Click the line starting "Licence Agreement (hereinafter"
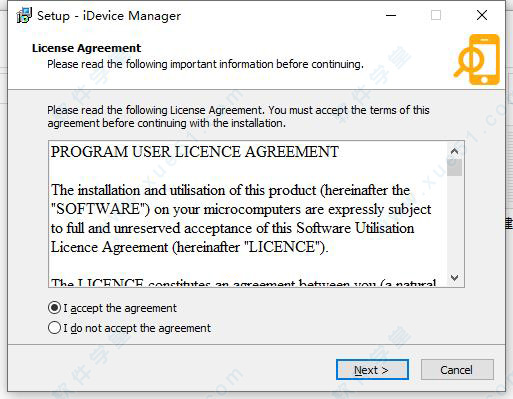513x399 pixels. click(x=190, y=247)
